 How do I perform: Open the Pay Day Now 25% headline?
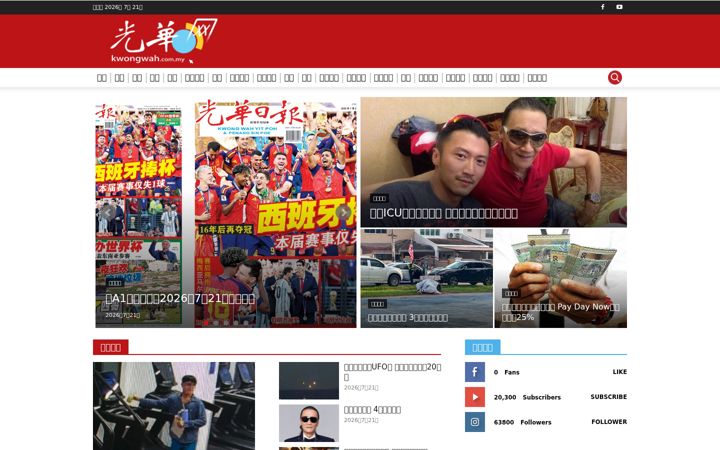pos(560,312)
